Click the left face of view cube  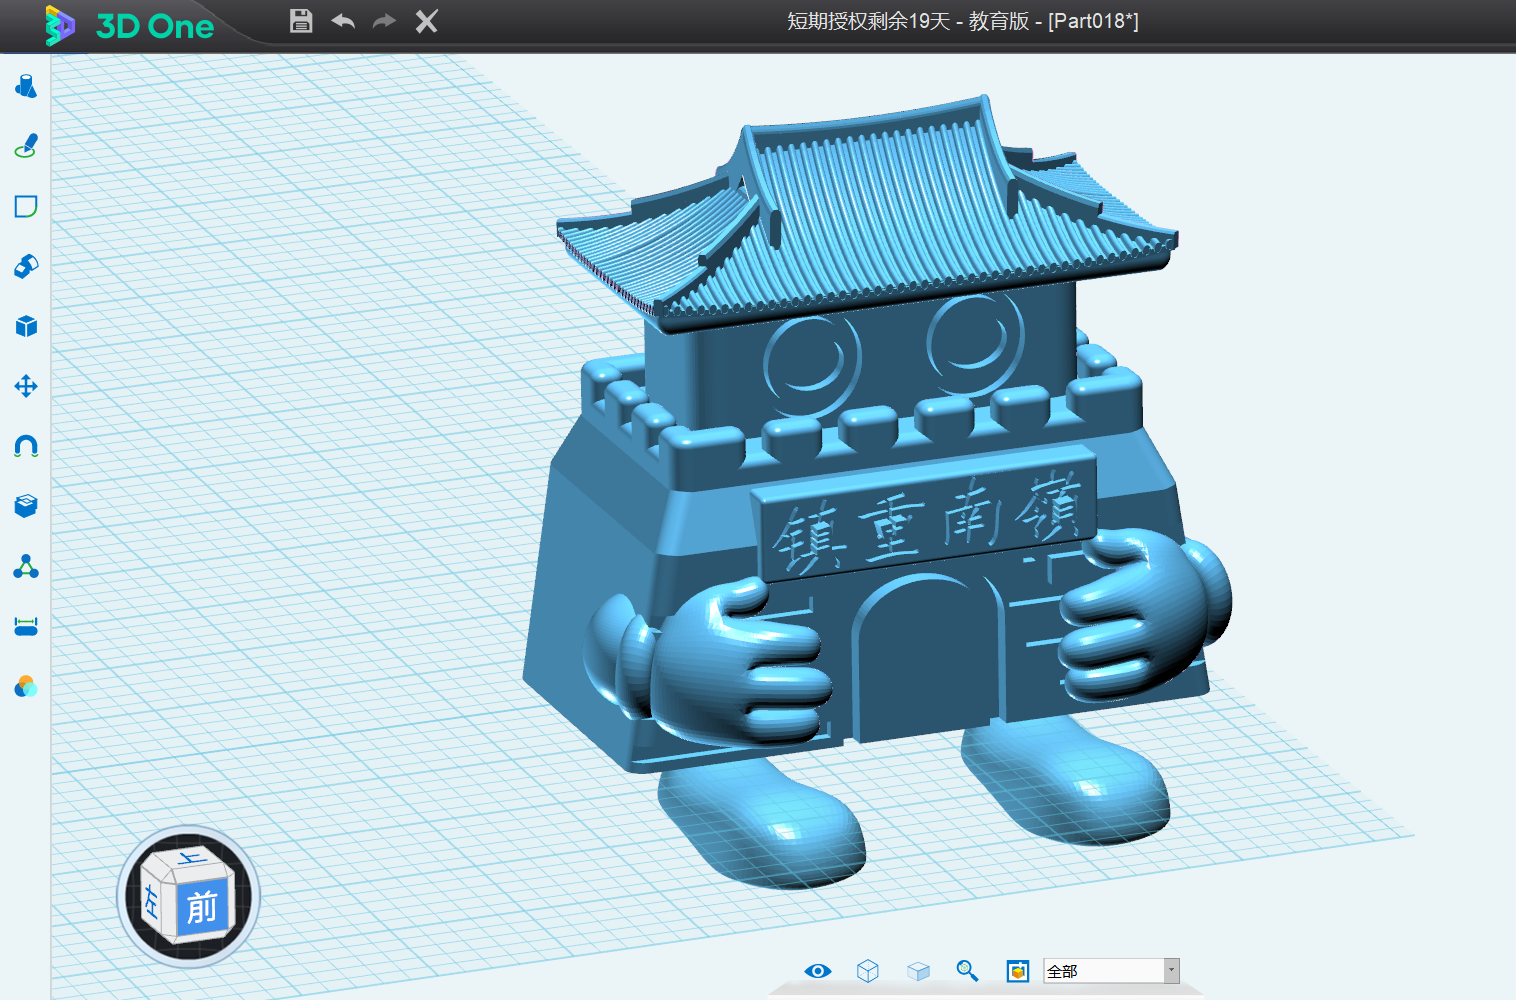(x=153, y=901)
